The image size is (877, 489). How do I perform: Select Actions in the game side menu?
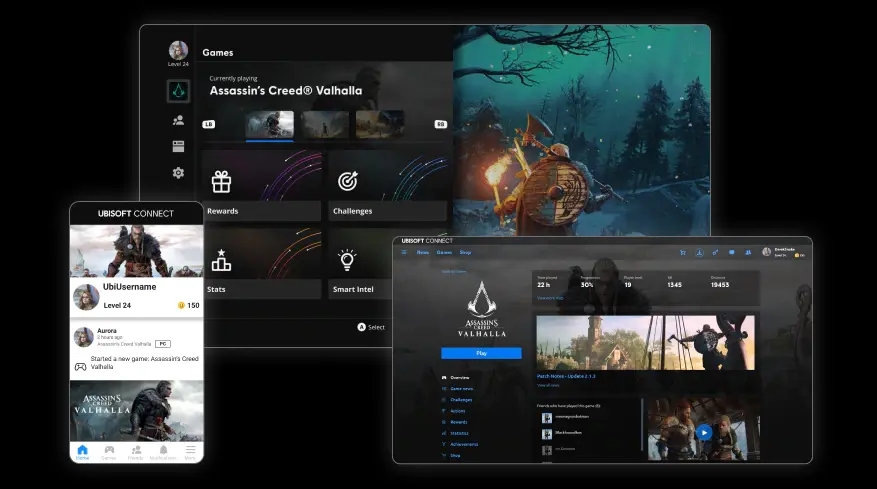pos(454,411)
